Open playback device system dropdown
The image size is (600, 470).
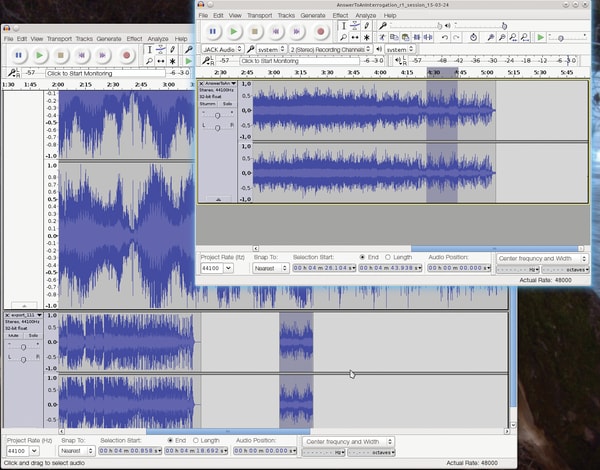pyautogui.click(x=399, y=49)
